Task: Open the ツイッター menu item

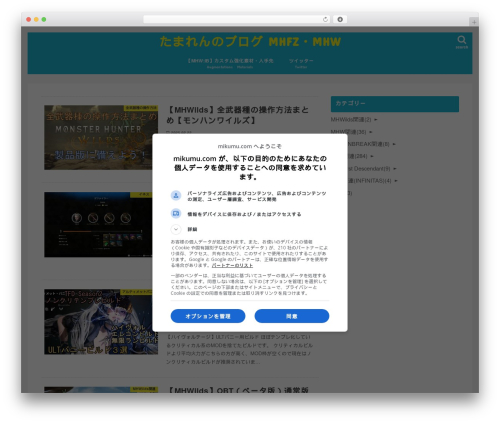Action: click(x=301, y=62)
